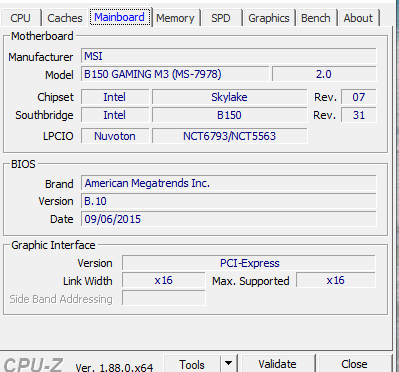399x372 pixels.
Task: Click the Manufacturer label
Action: [x=41, y=57]
